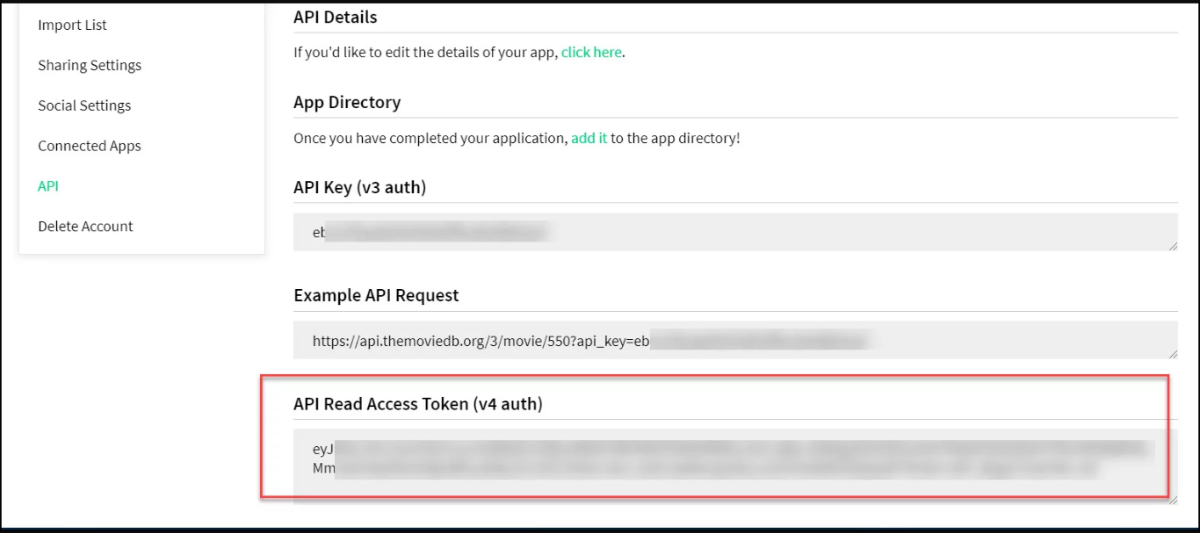Click the 'API Details' heading
Viewport: 1200px width, 533px height.
335,17
